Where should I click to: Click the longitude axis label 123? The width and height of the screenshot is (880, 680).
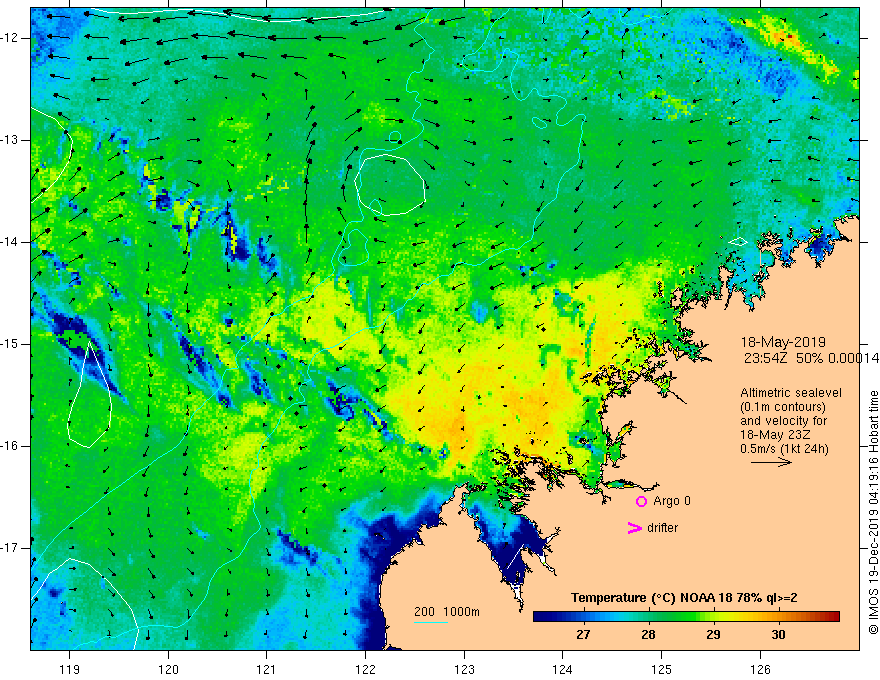coord(464,669)
